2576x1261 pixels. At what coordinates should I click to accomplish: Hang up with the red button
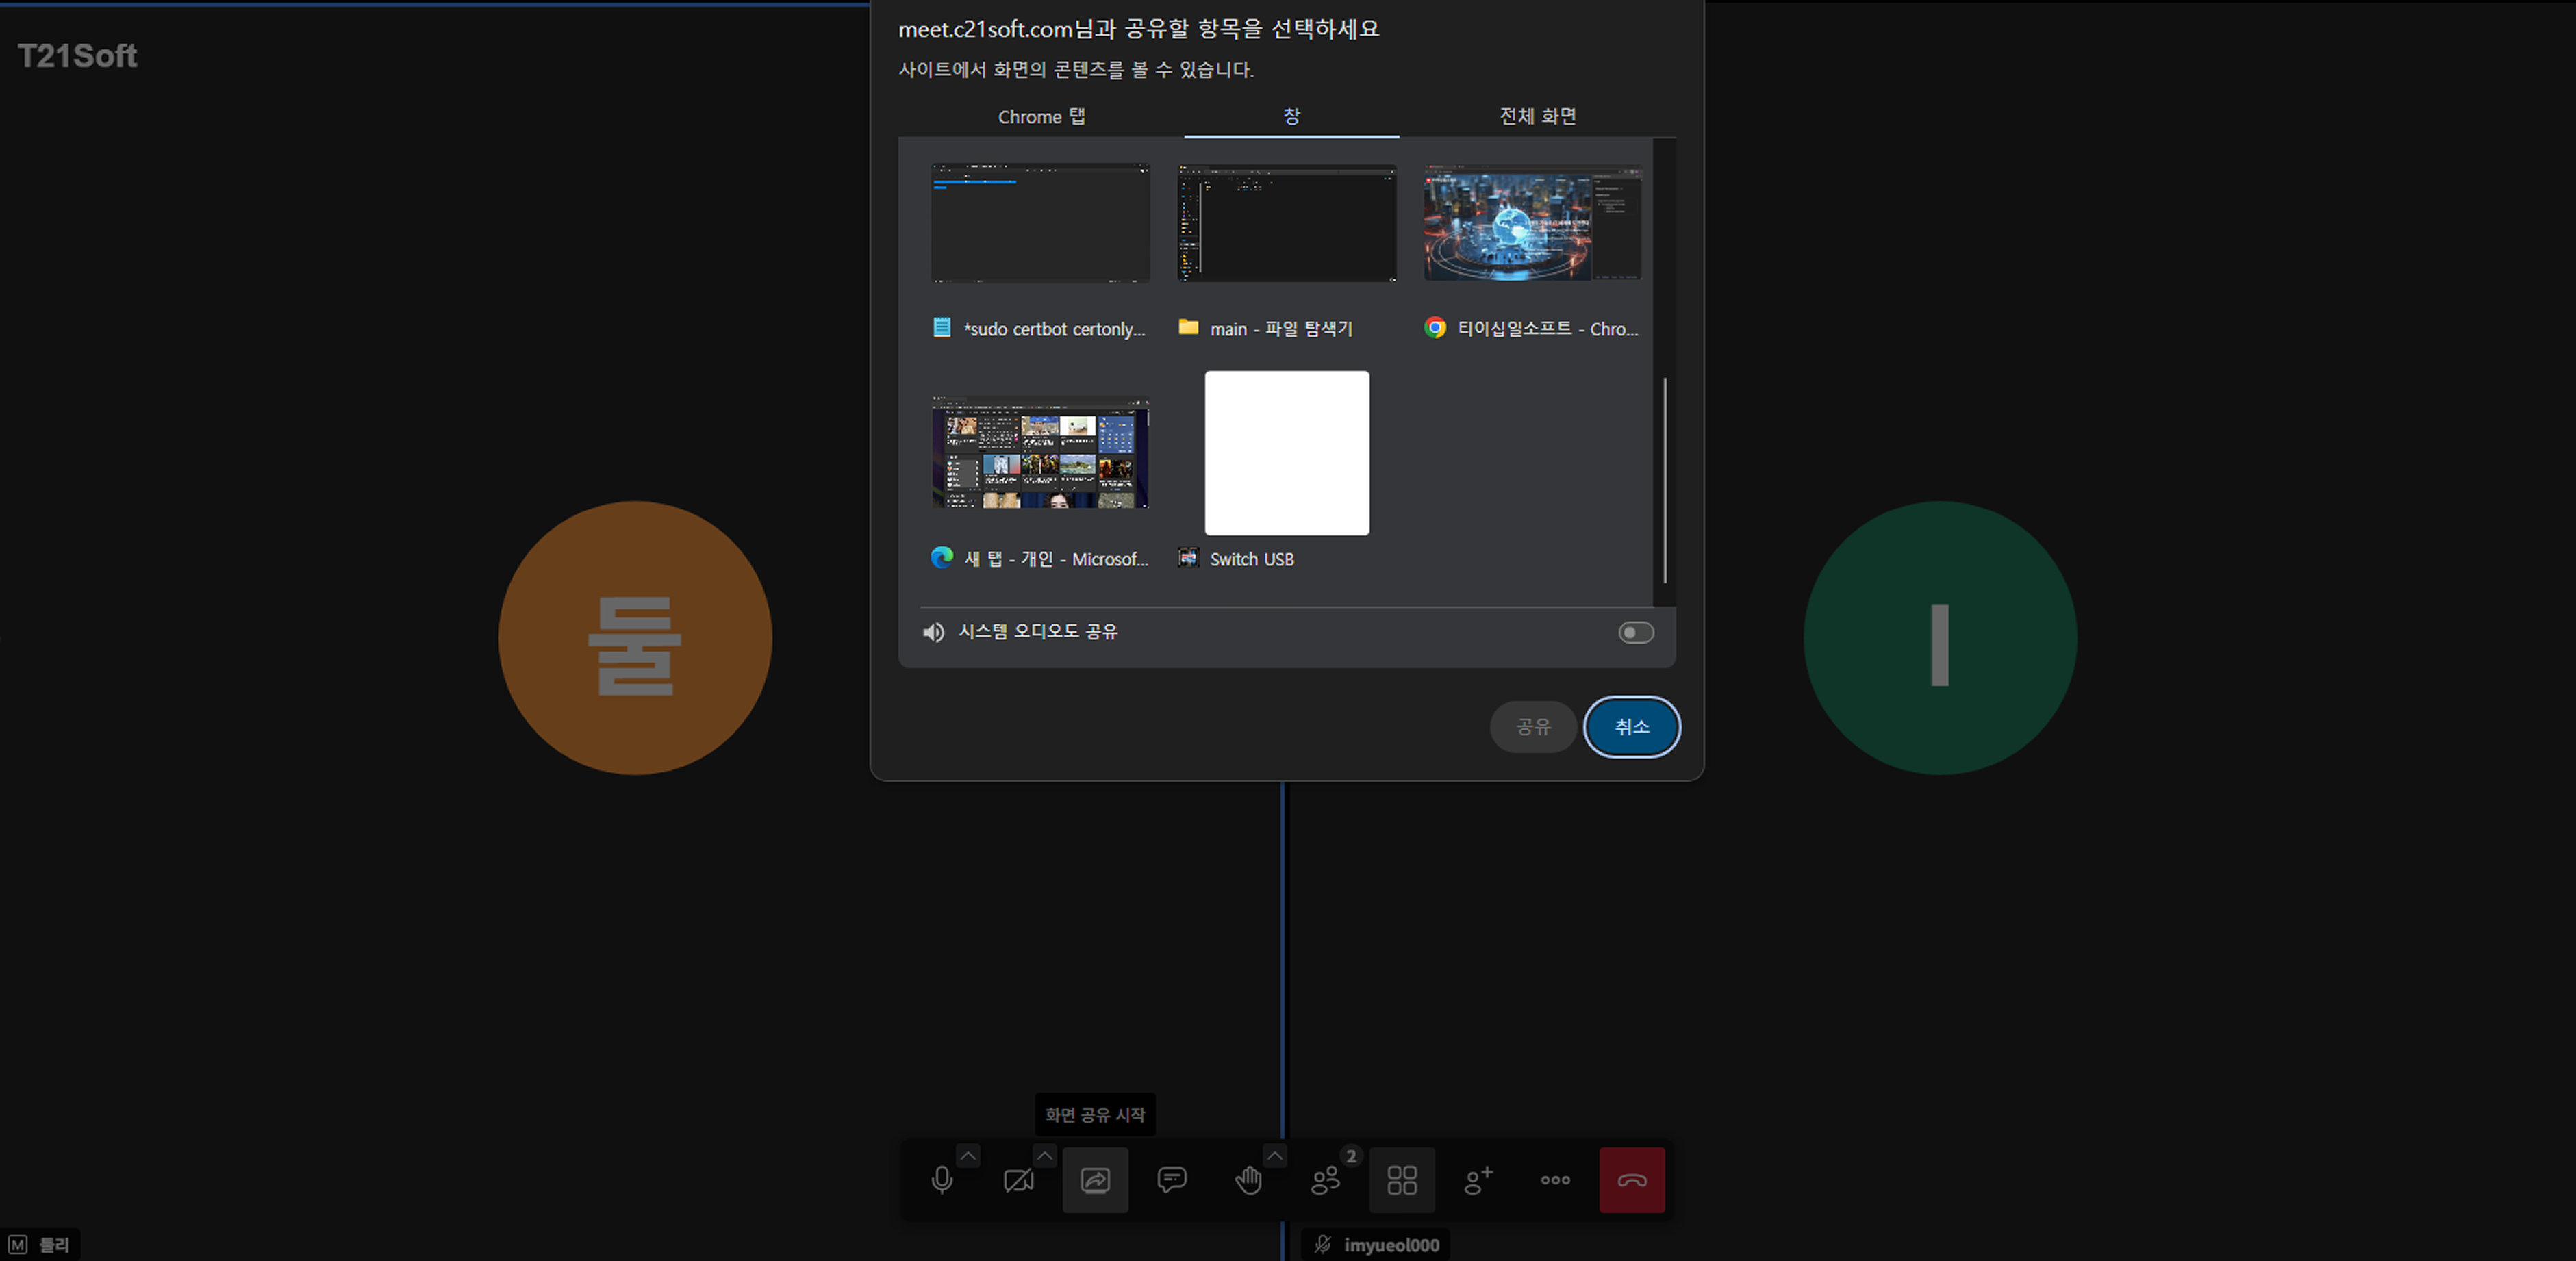[x=1631, y=1180]
